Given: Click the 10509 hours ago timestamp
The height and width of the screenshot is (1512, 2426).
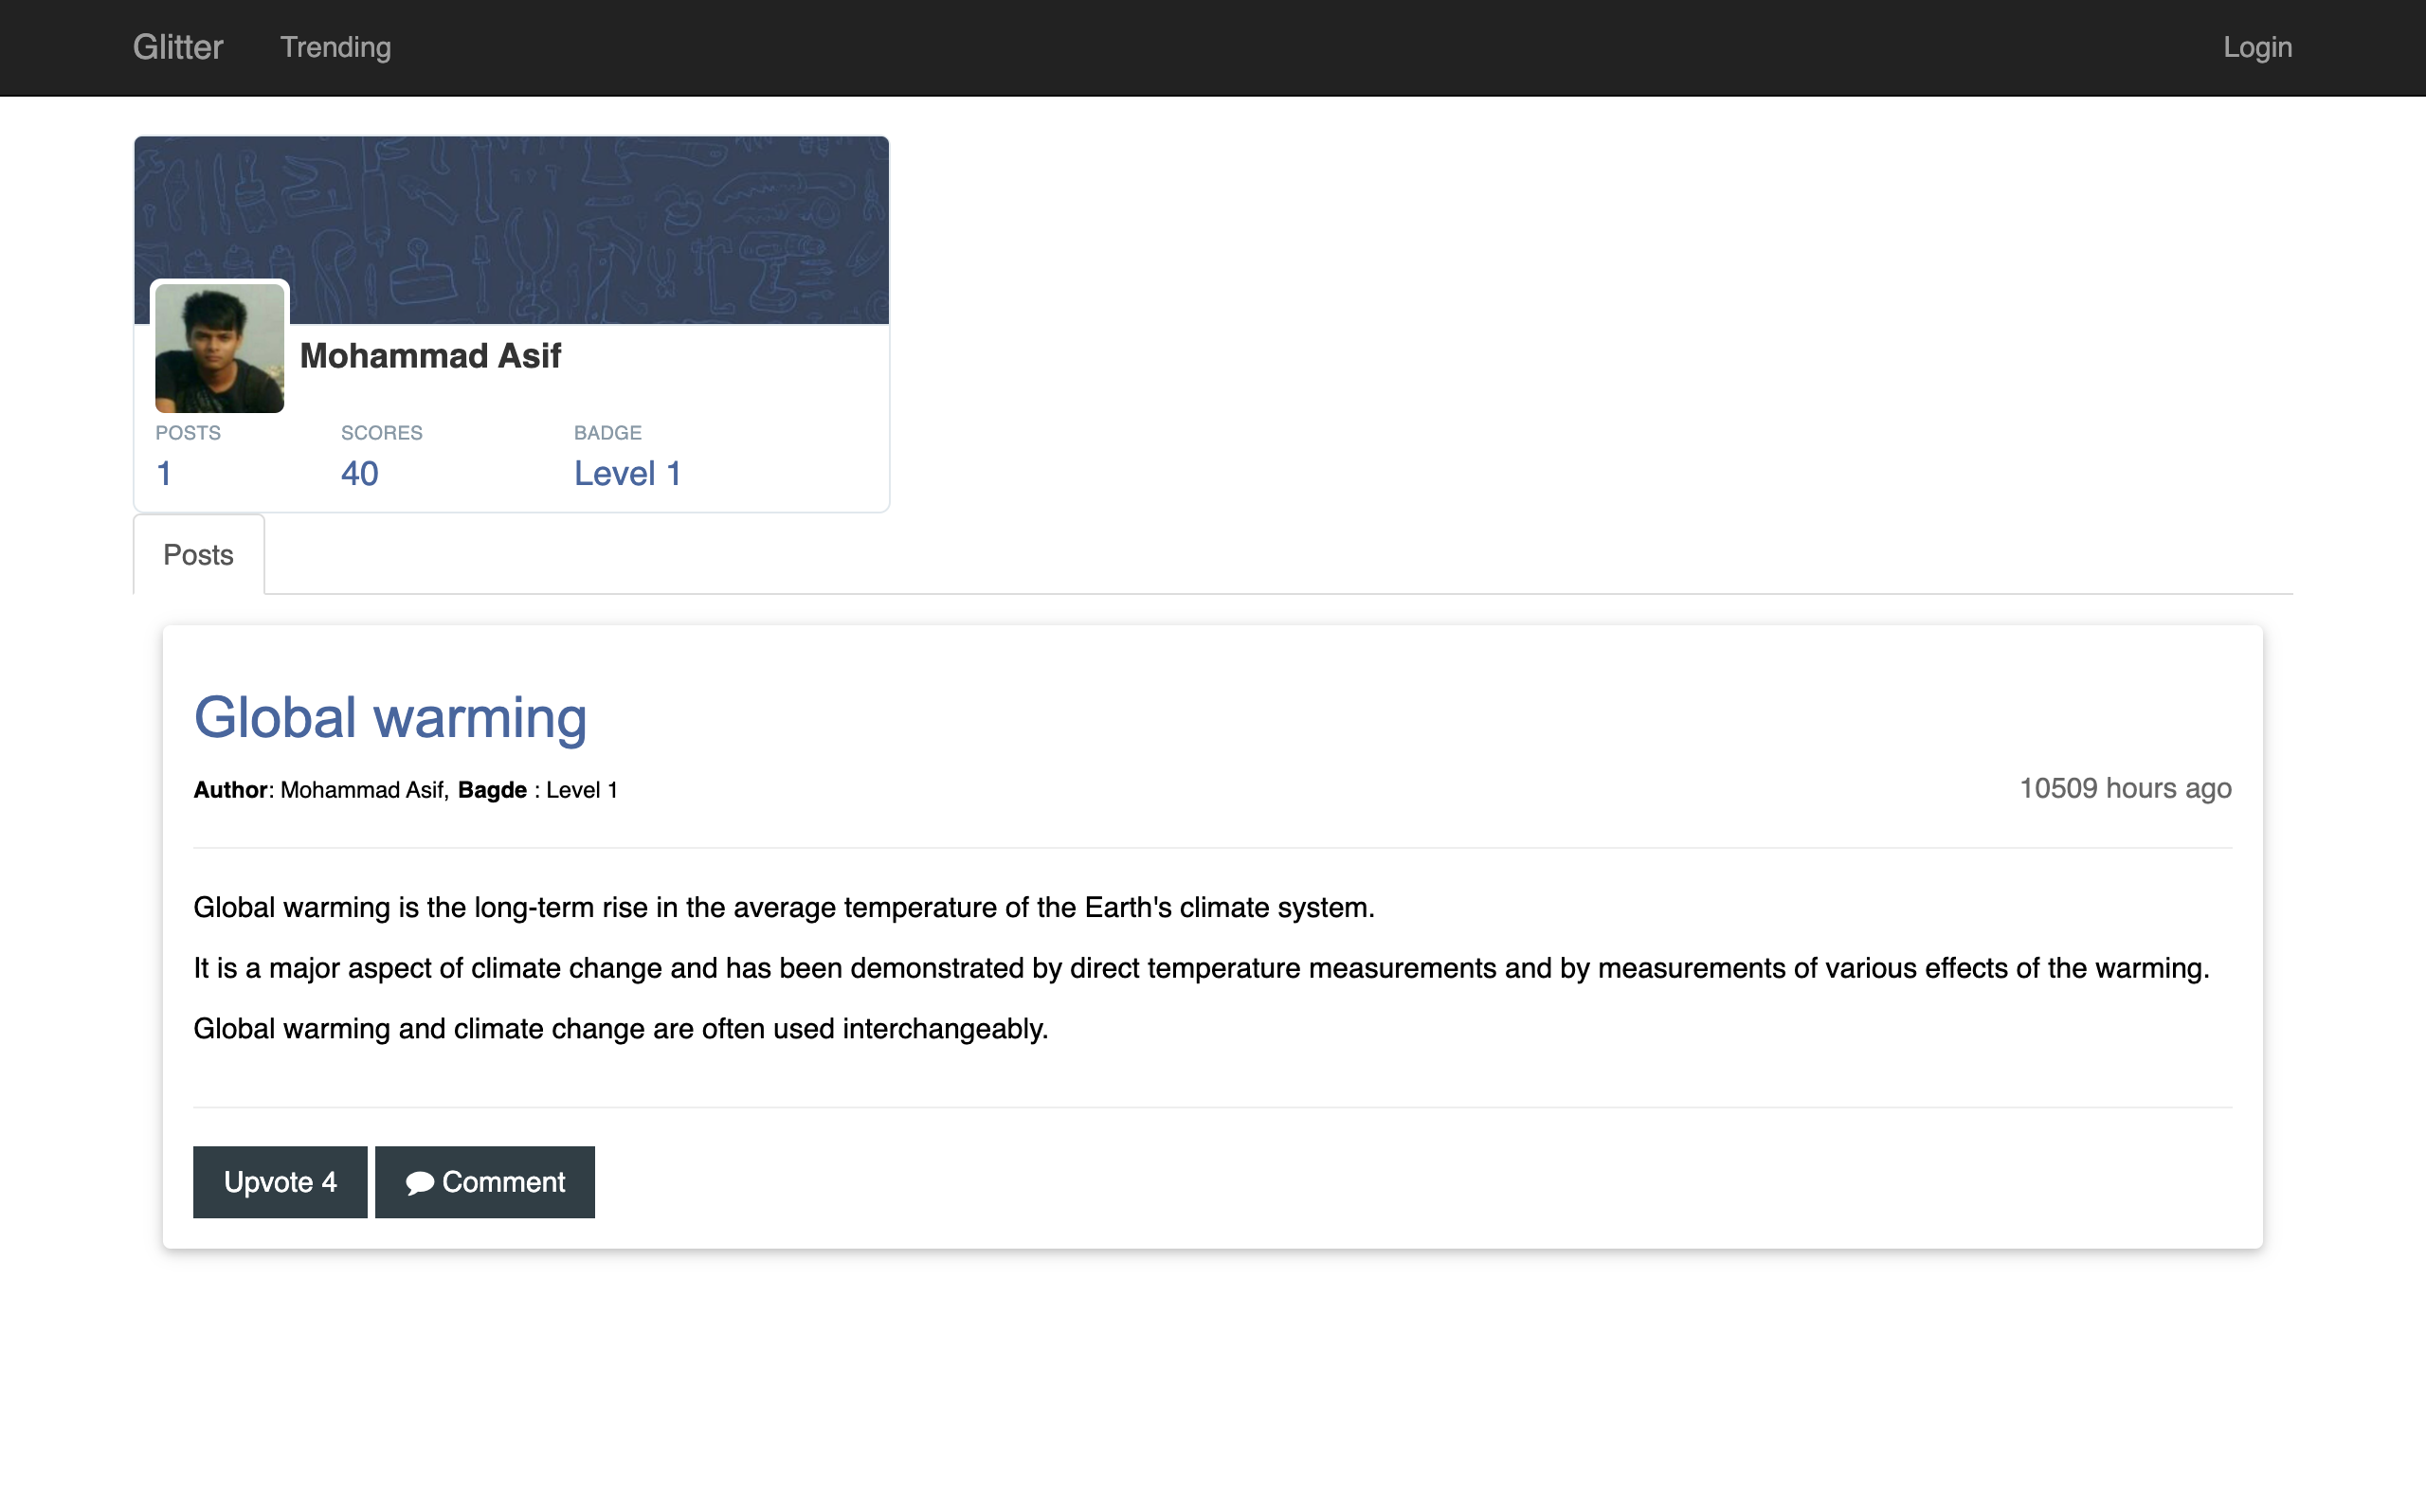Looking at the screenshot, I should click(x=2125, y=789).
